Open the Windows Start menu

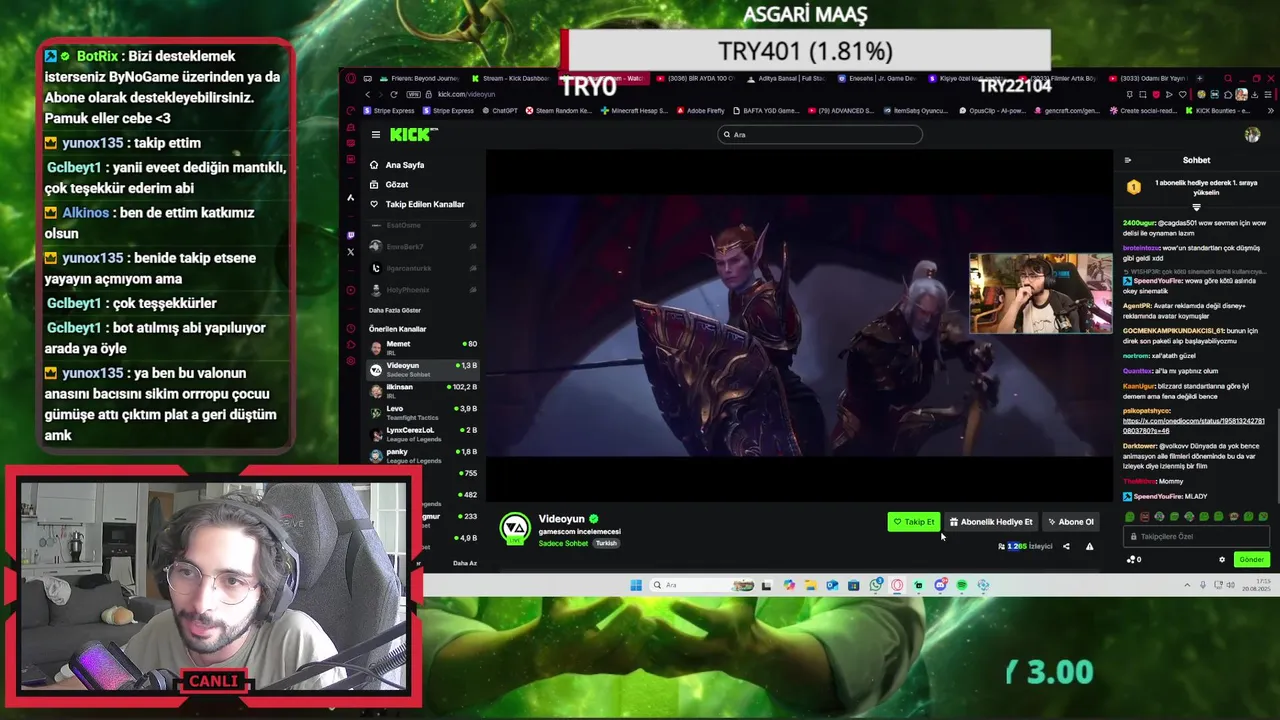(x=636, y=585)
